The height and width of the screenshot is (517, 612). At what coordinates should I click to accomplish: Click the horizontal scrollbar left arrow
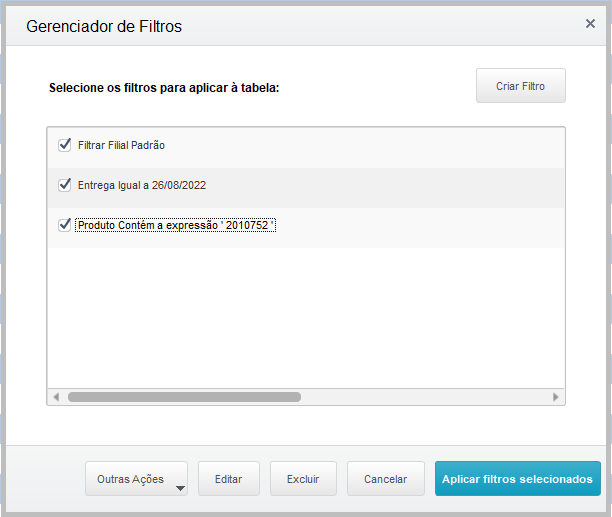[56, 397]
